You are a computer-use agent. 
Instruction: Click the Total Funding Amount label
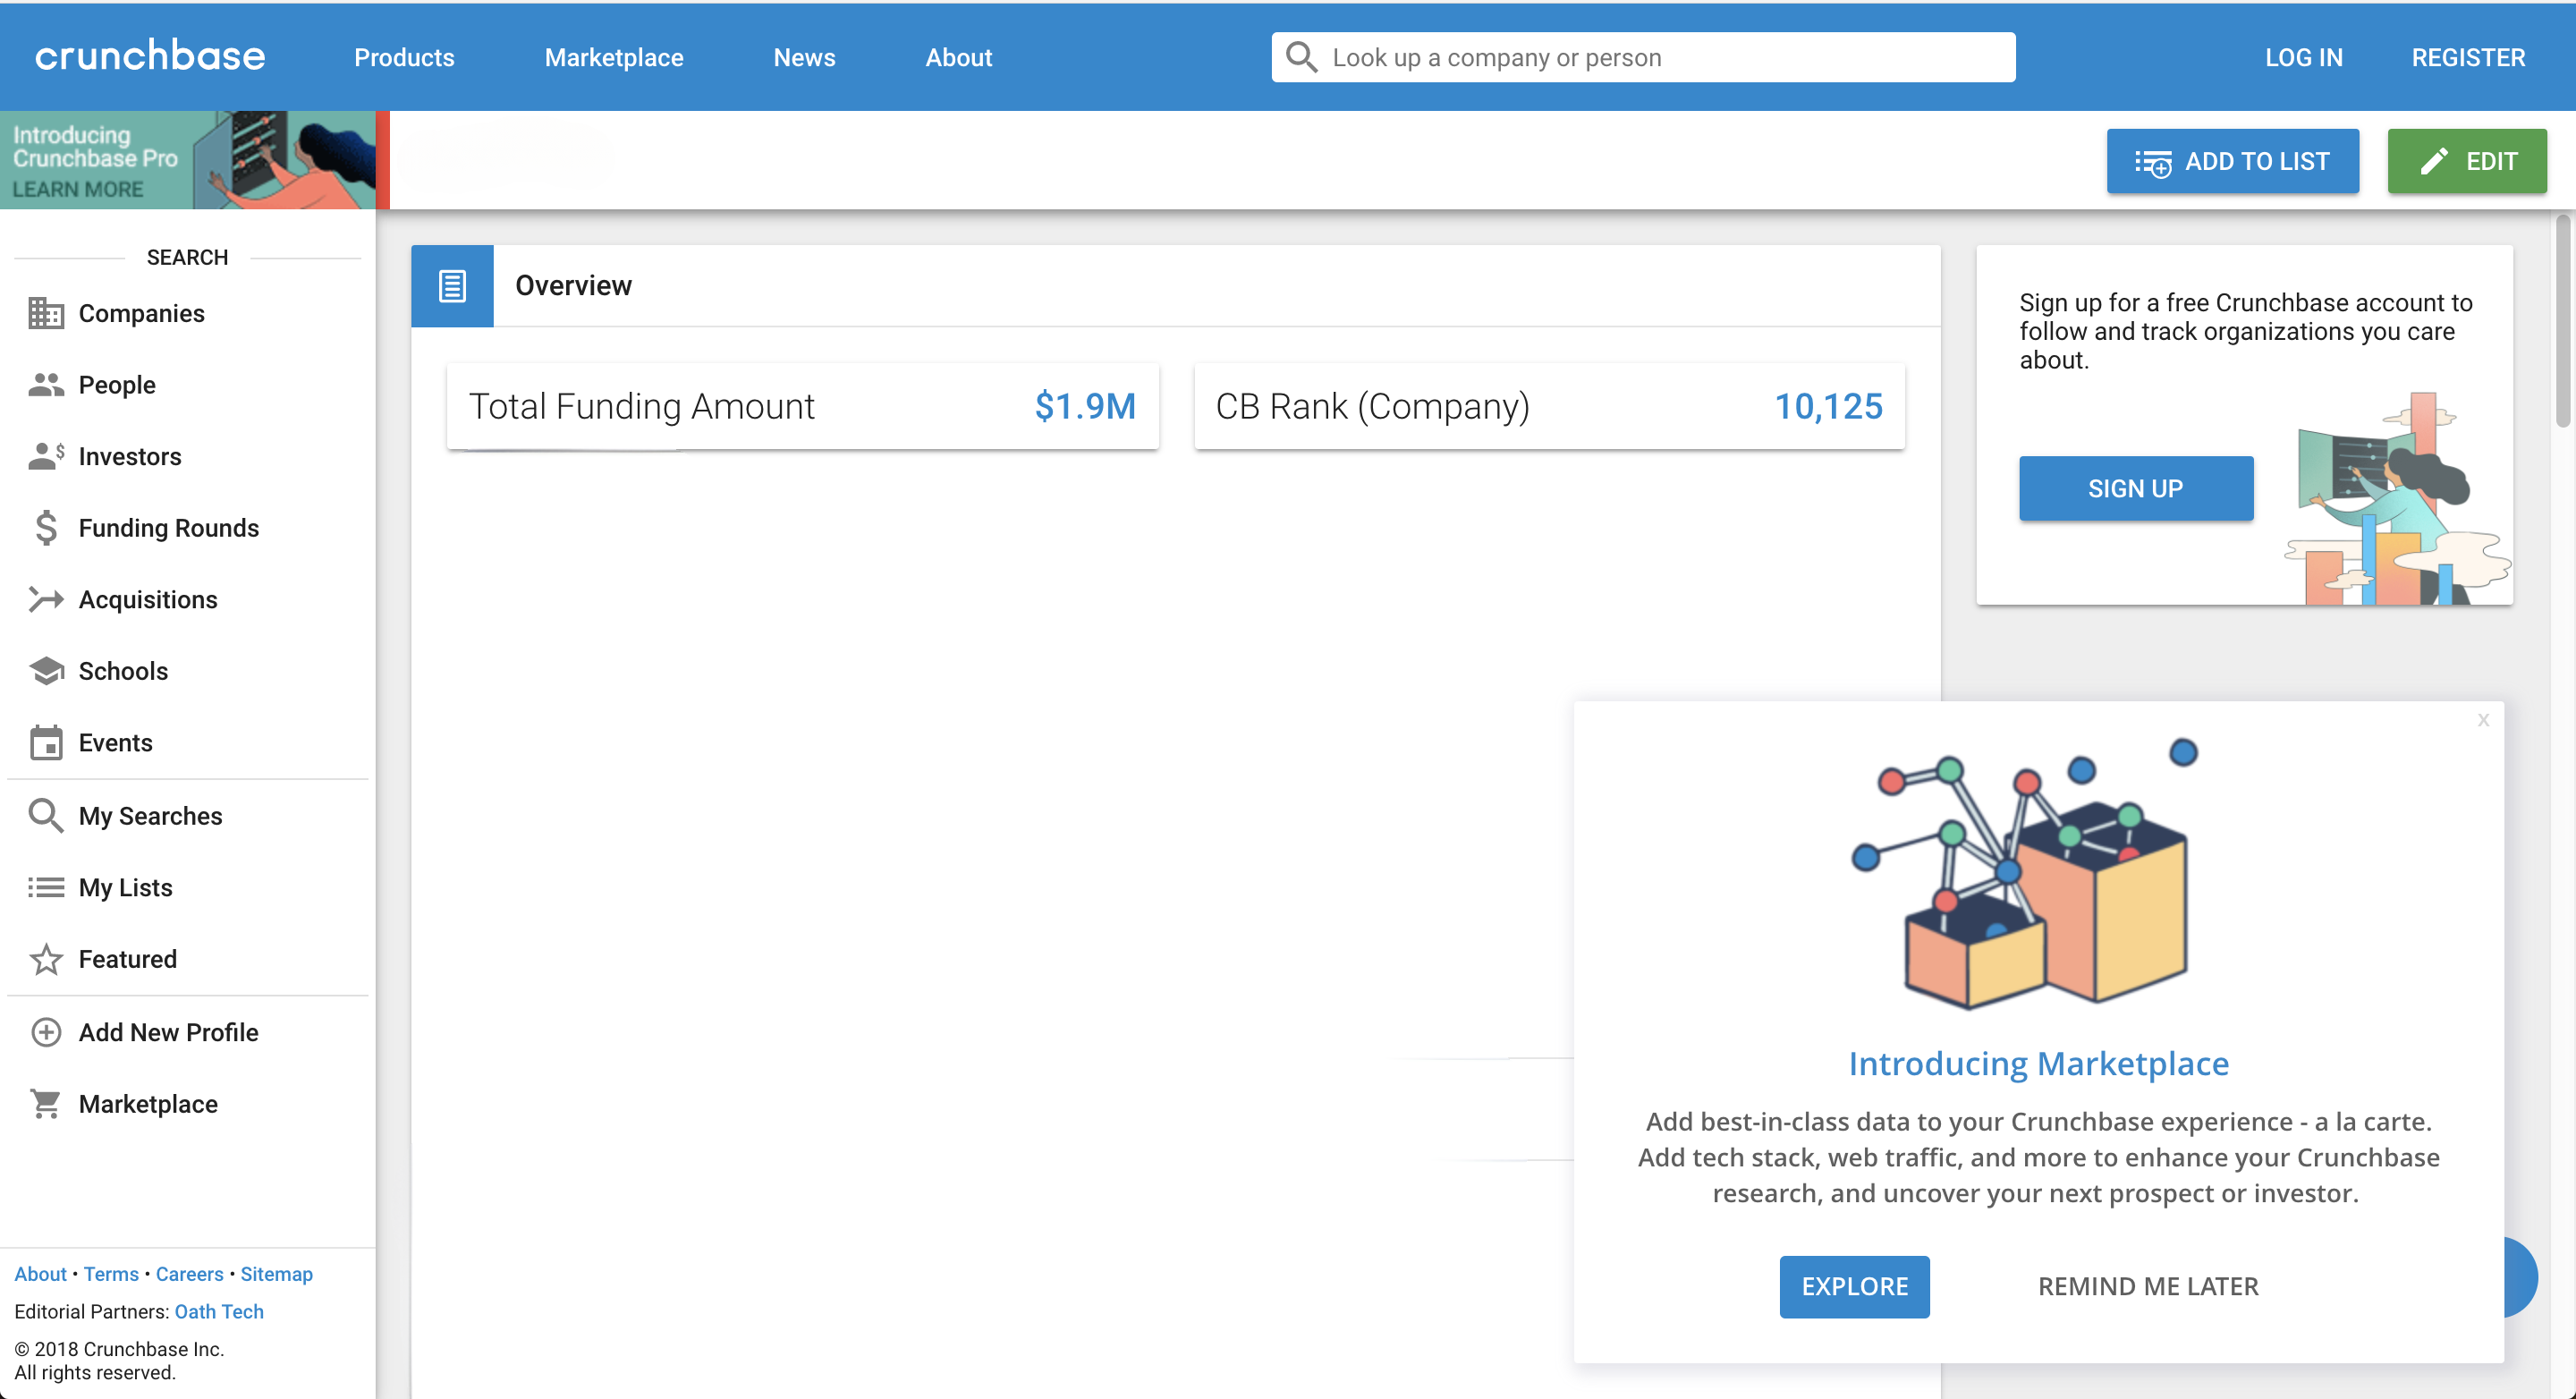pyautogui.click(x=641, y=406)
